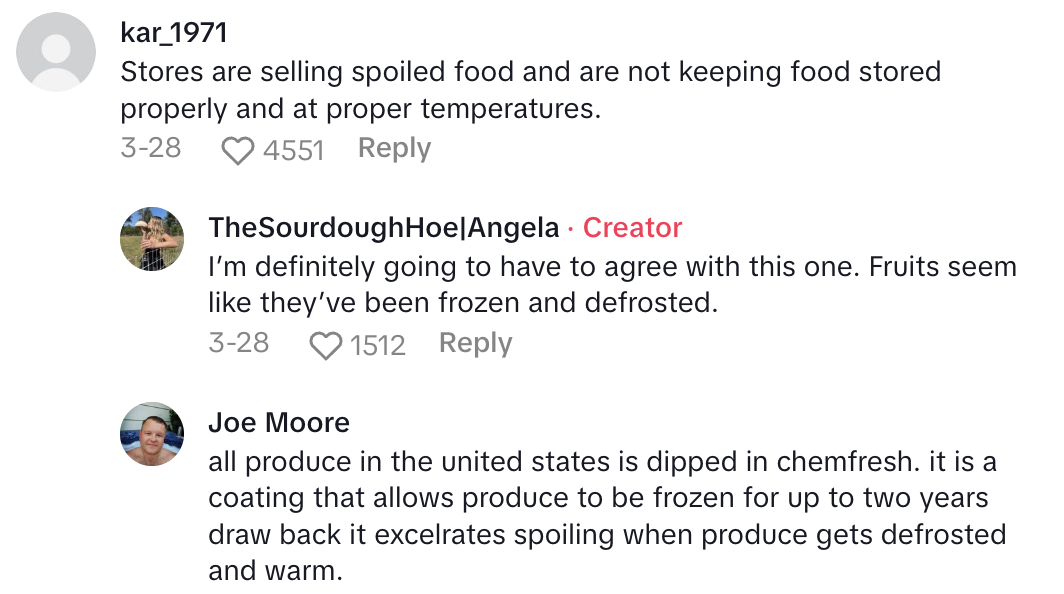This screenshot has height=594, width=1064.
Task: Click the 1512 like count
Action: (x=380, y=343)
